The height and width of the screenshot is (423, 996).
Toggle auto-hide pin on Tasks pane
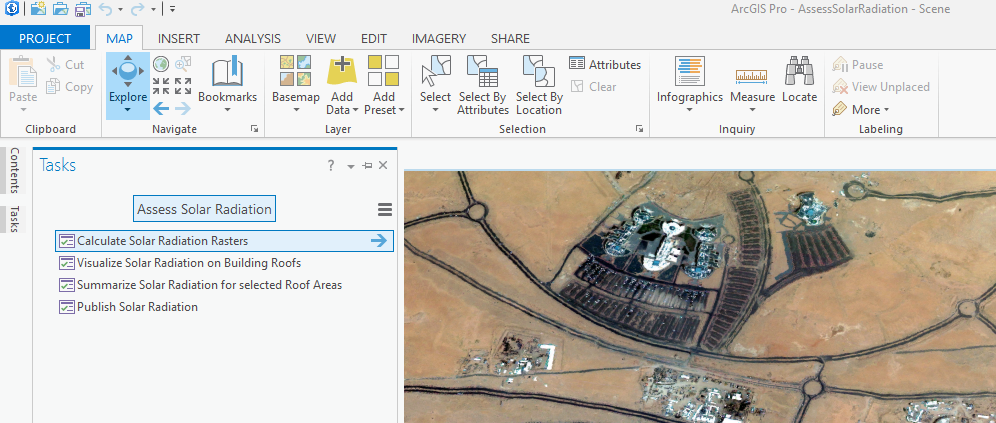(x=367, y=166)
